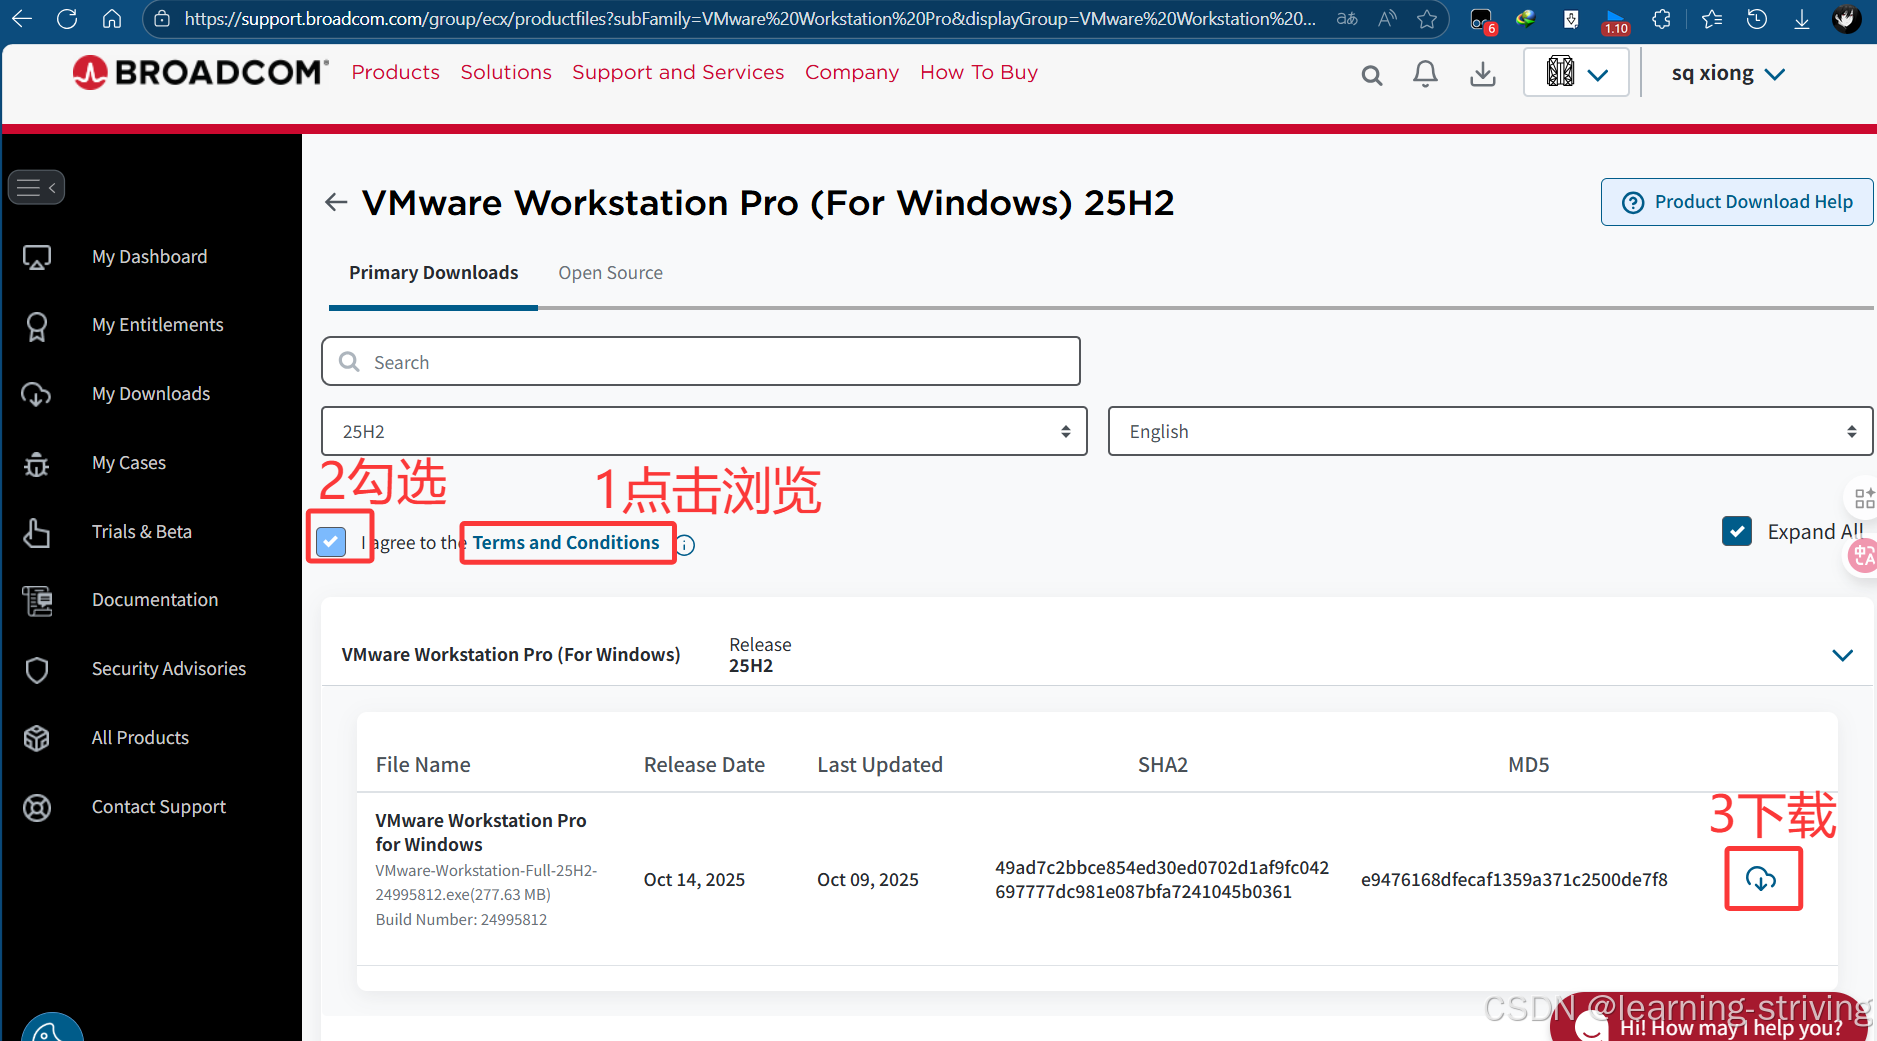Image resolution: width=1877 pixels, height=1041 pixels.
Task: Open Support and Services menu
Action: point(678,72)
